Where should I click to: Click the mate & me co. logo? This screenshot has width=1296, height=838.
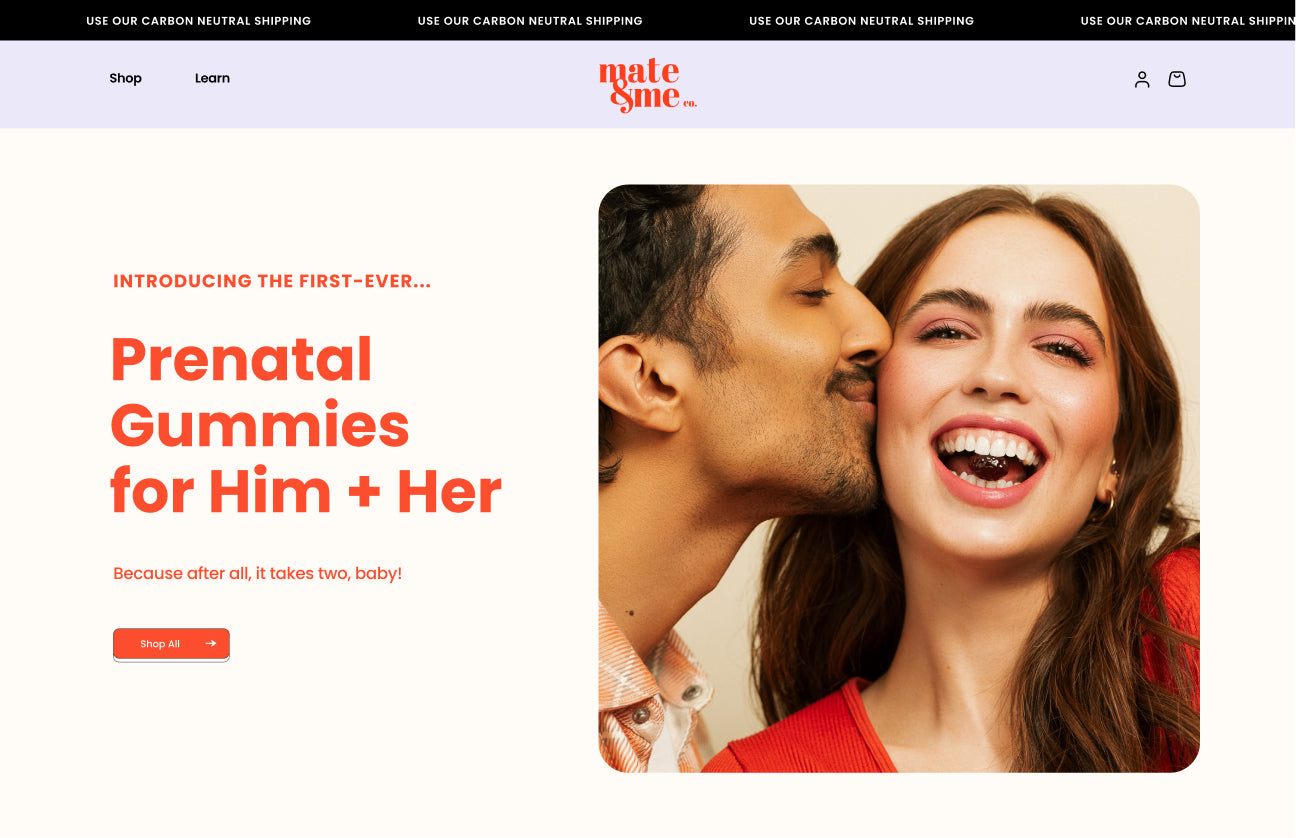pos(647,85)
